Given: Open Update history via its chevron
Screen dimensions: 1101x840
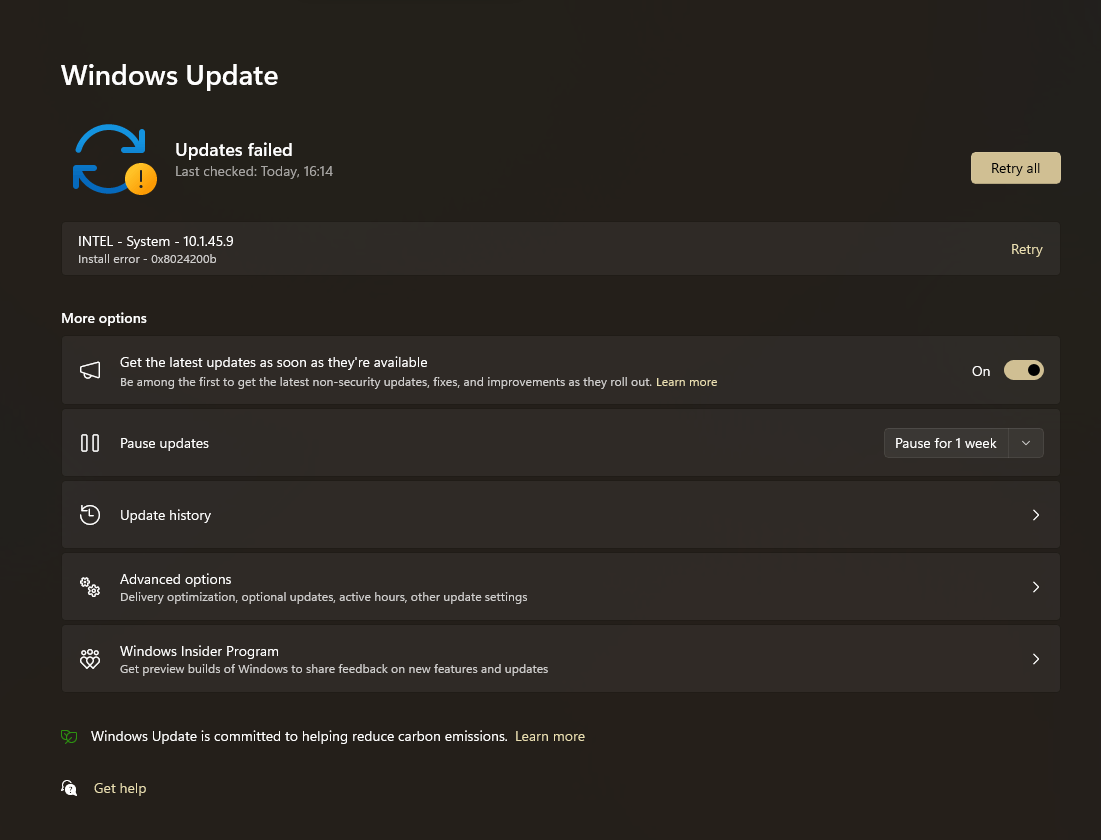Looking at the screenshot, I should (x=1036, y=515).
